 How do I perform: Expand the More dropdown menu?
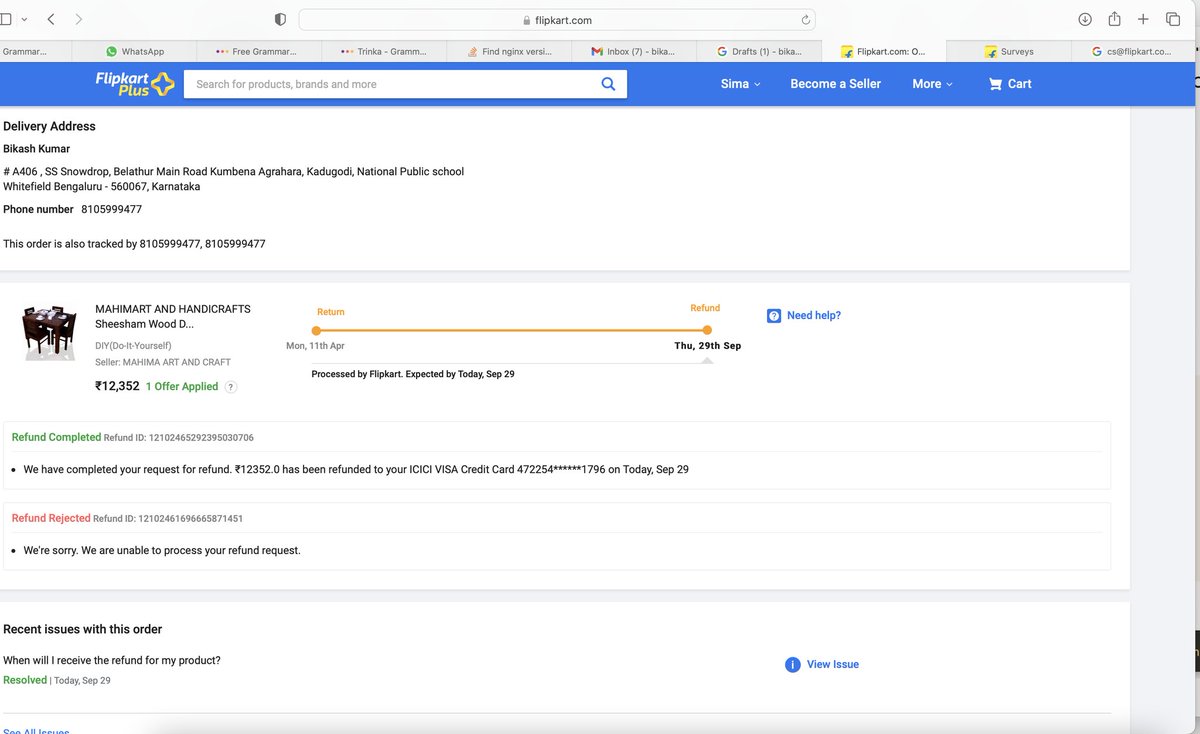[932, 84]
